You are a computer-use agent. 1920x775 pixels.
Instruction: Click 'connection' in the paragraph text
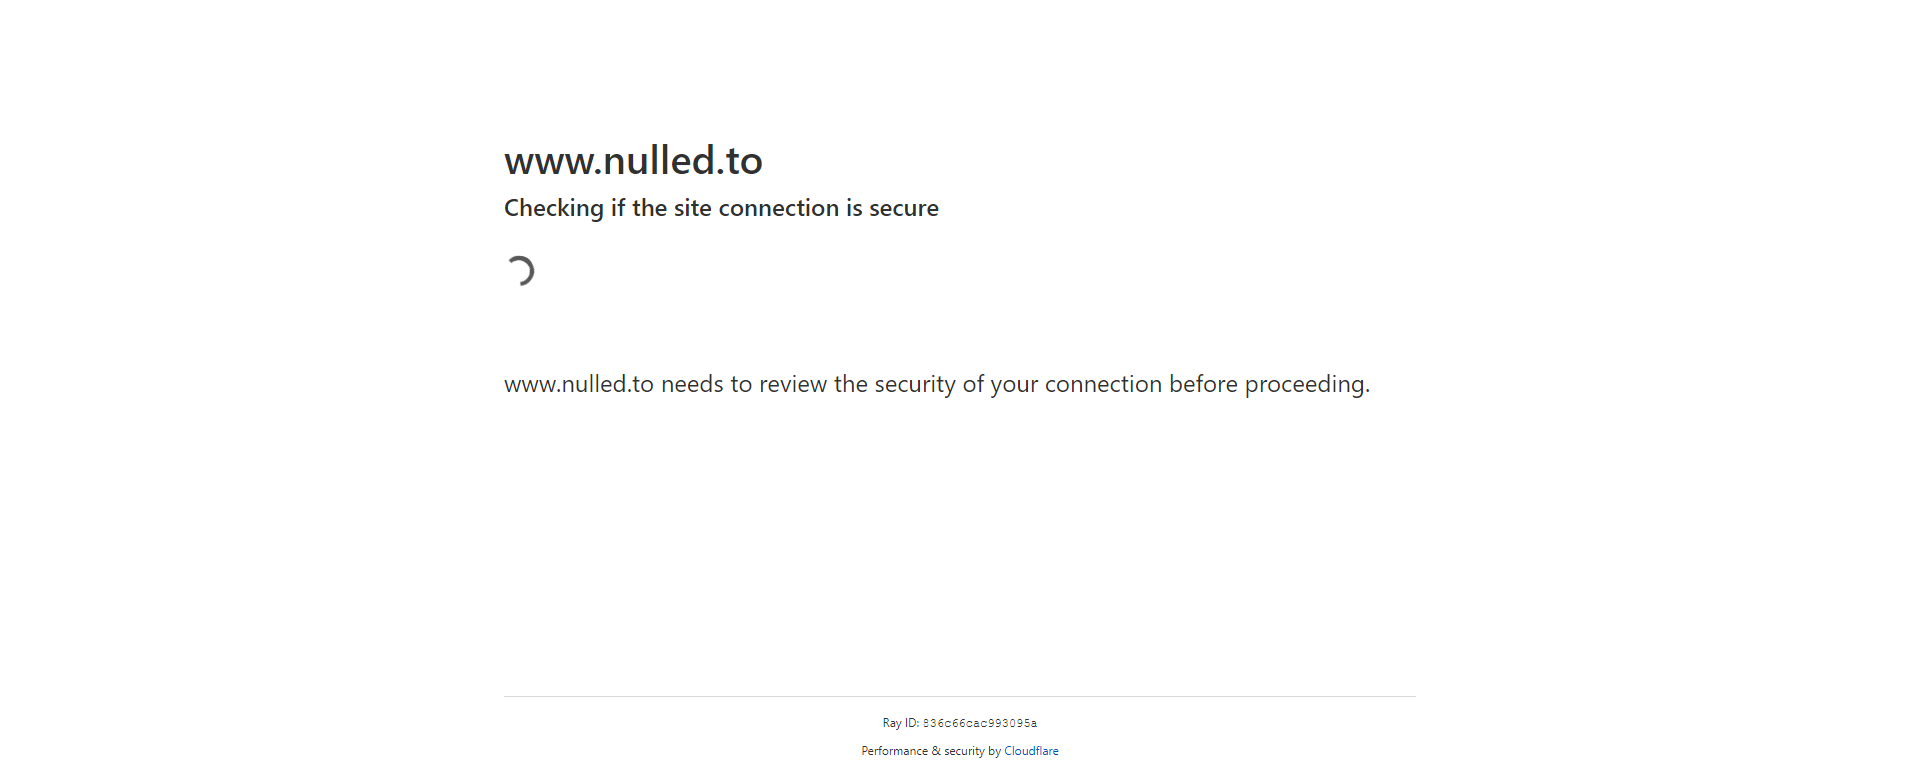pos(1103,384)
